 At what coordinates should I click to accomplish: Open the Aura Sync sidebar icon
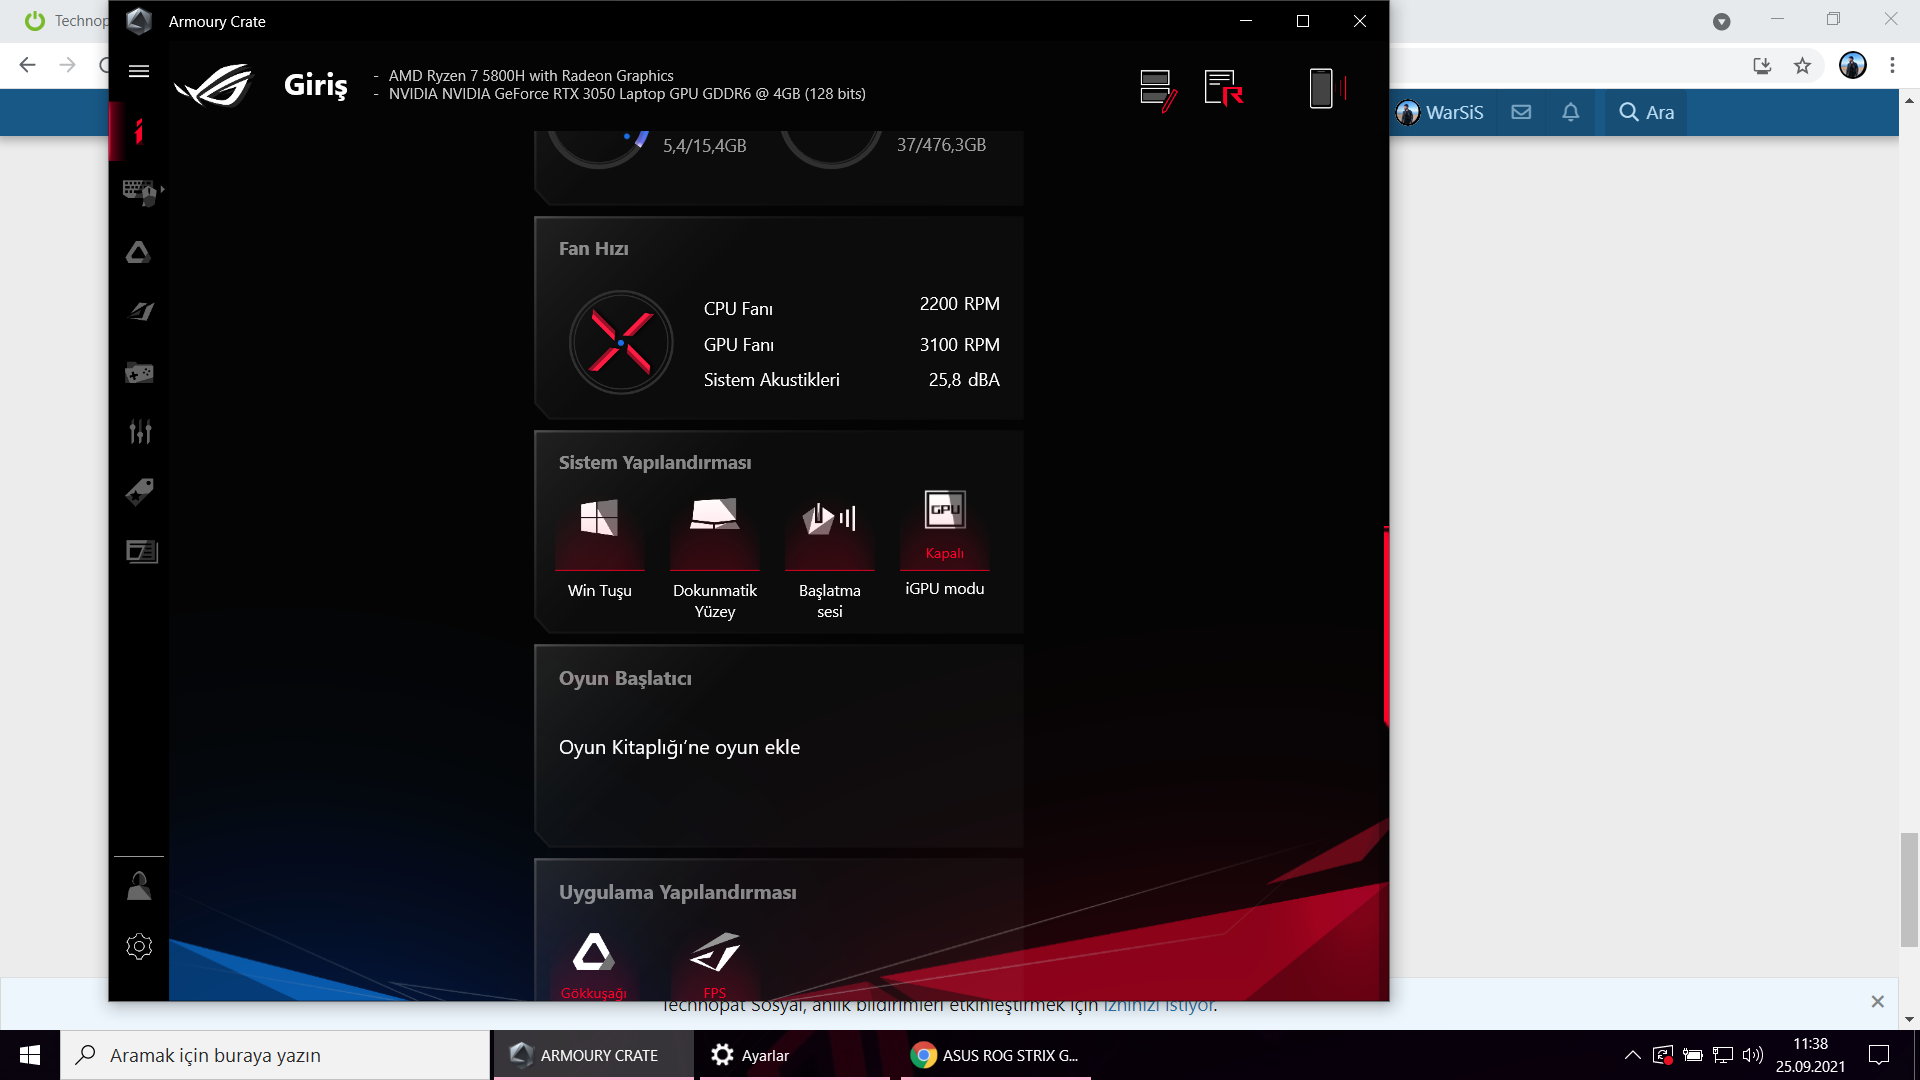139,252
